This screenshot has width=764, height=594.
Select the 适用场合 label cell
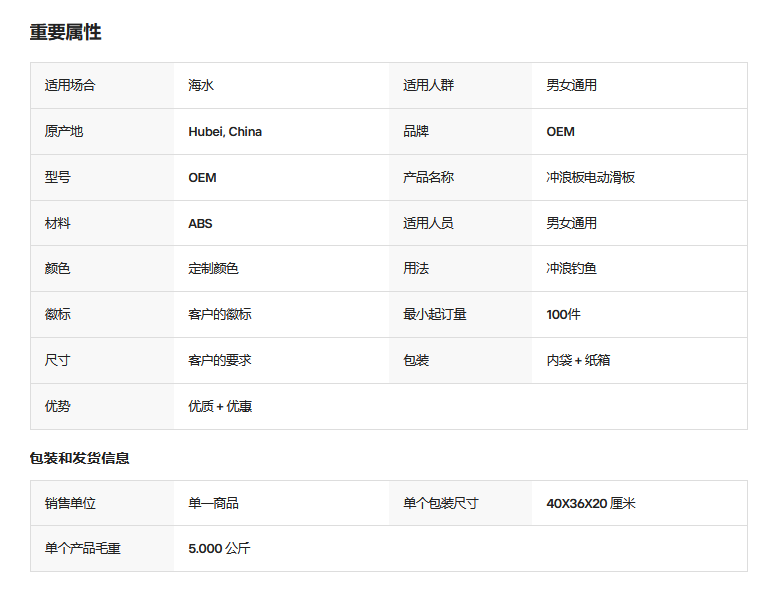(x=102, y=85)
